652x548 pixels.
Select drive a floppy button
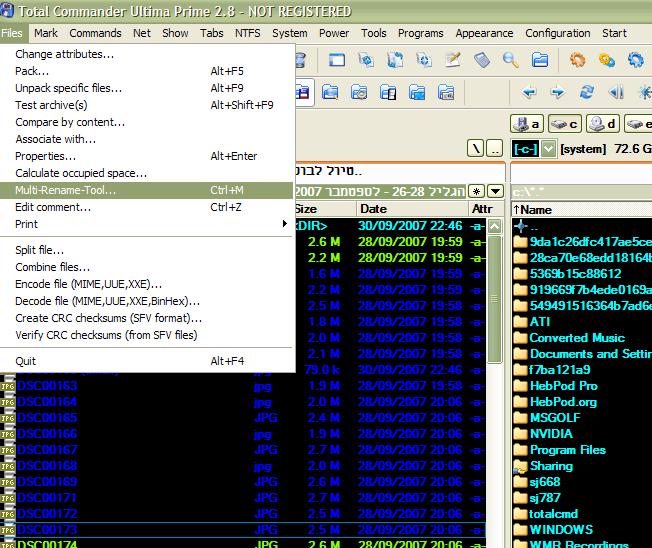coord(526,124)
